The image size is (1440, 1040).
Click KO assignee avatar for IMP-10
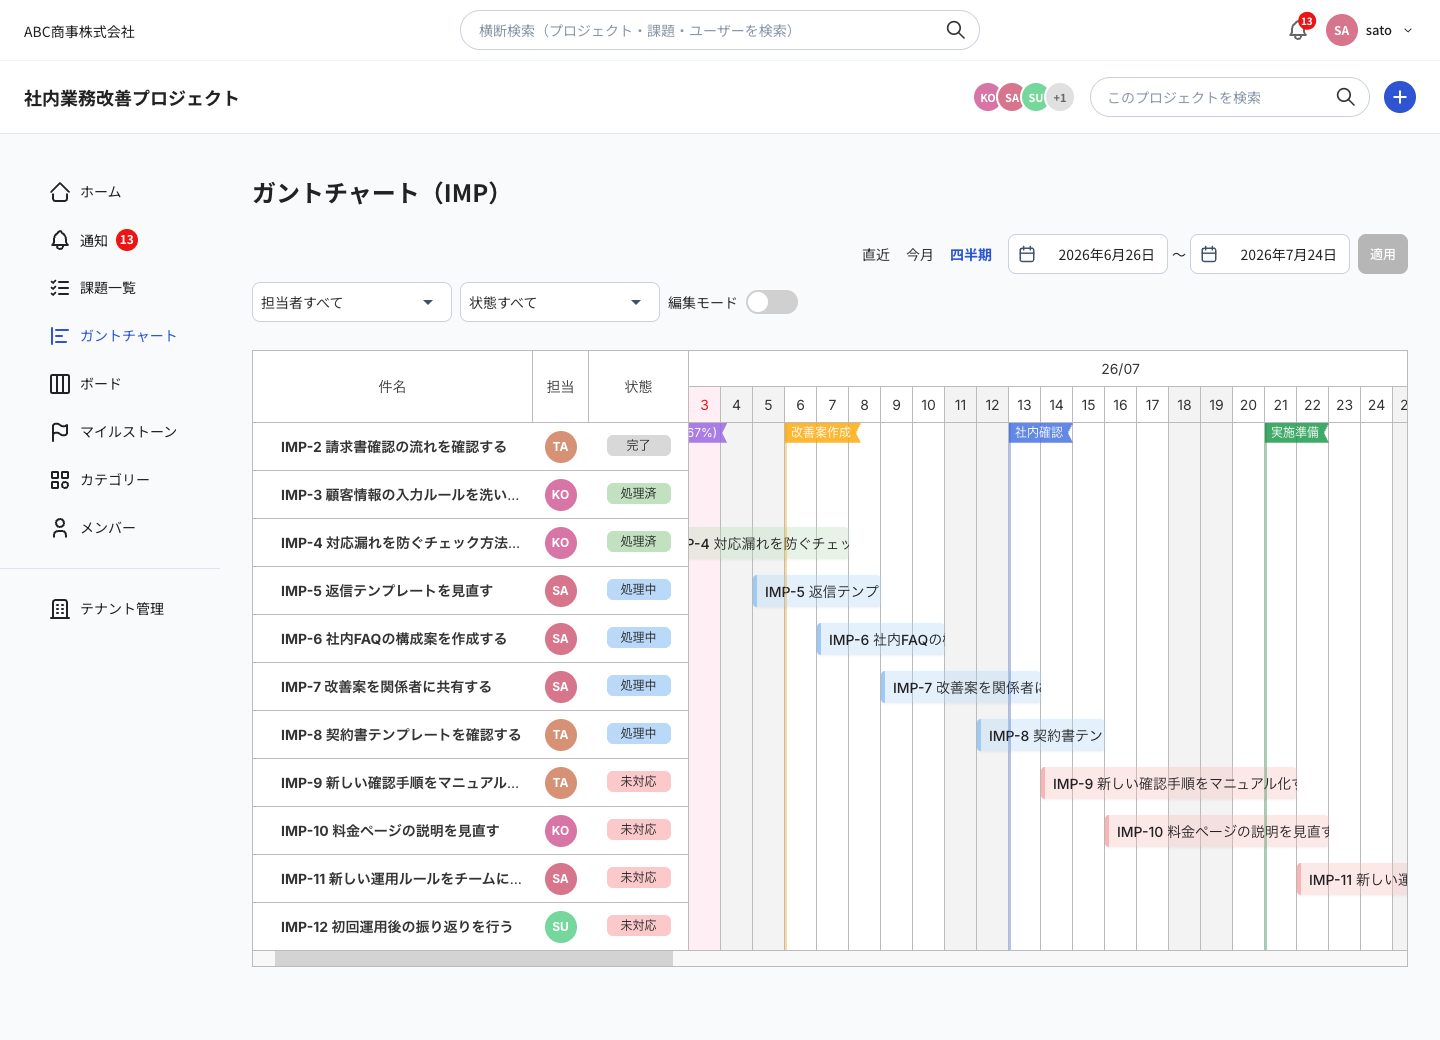(561, 831)
